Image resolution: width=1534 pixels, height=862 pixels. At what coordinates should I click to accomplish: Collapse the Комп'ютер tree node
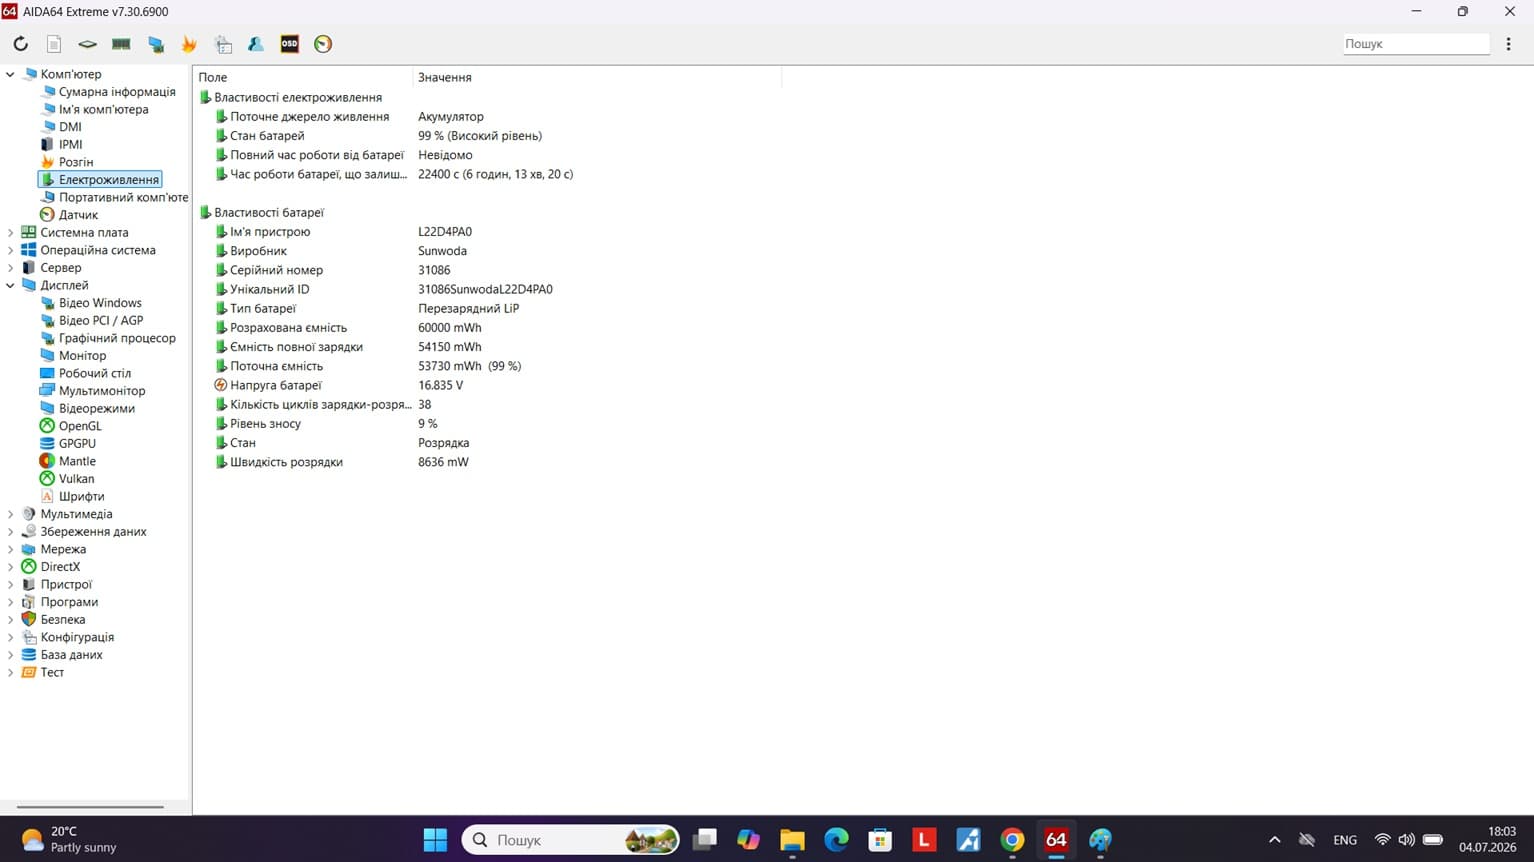pos(10,74)
